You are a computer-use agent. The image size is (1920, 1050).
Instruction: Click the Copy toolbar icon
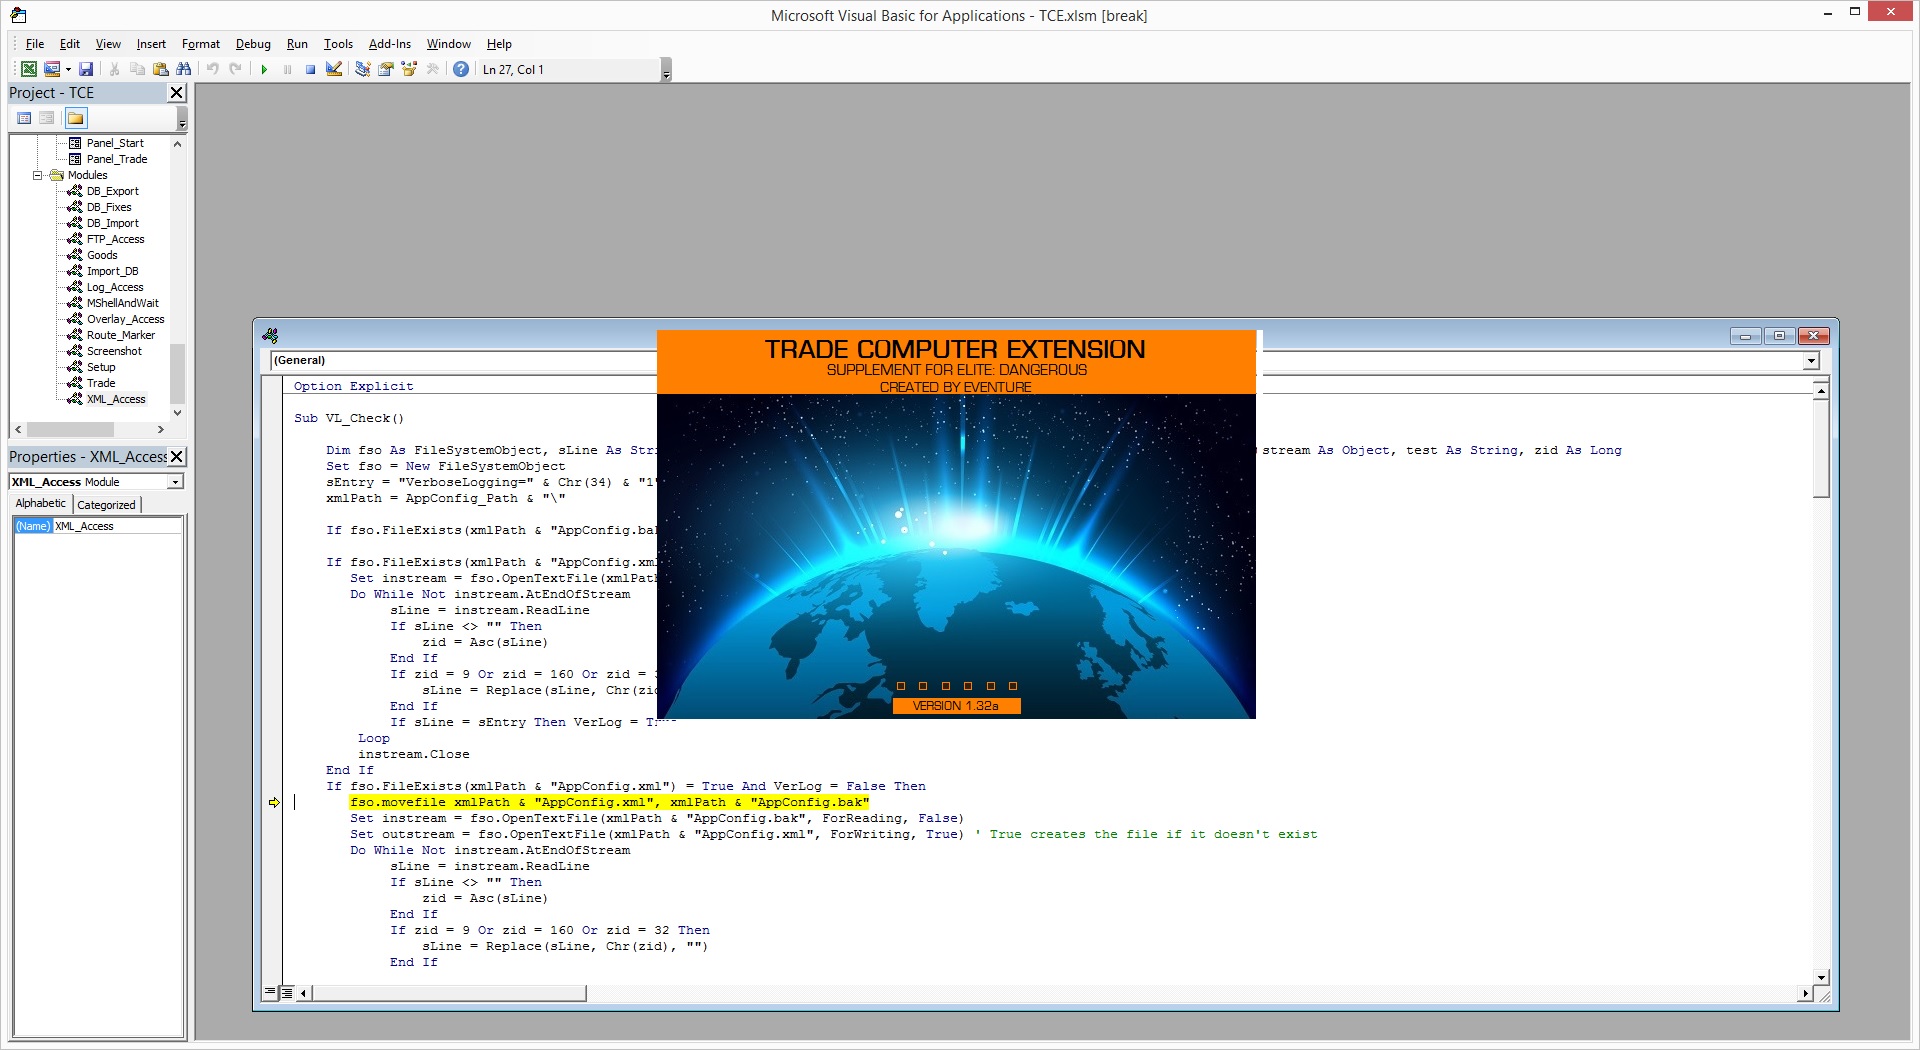click(138, 69)
